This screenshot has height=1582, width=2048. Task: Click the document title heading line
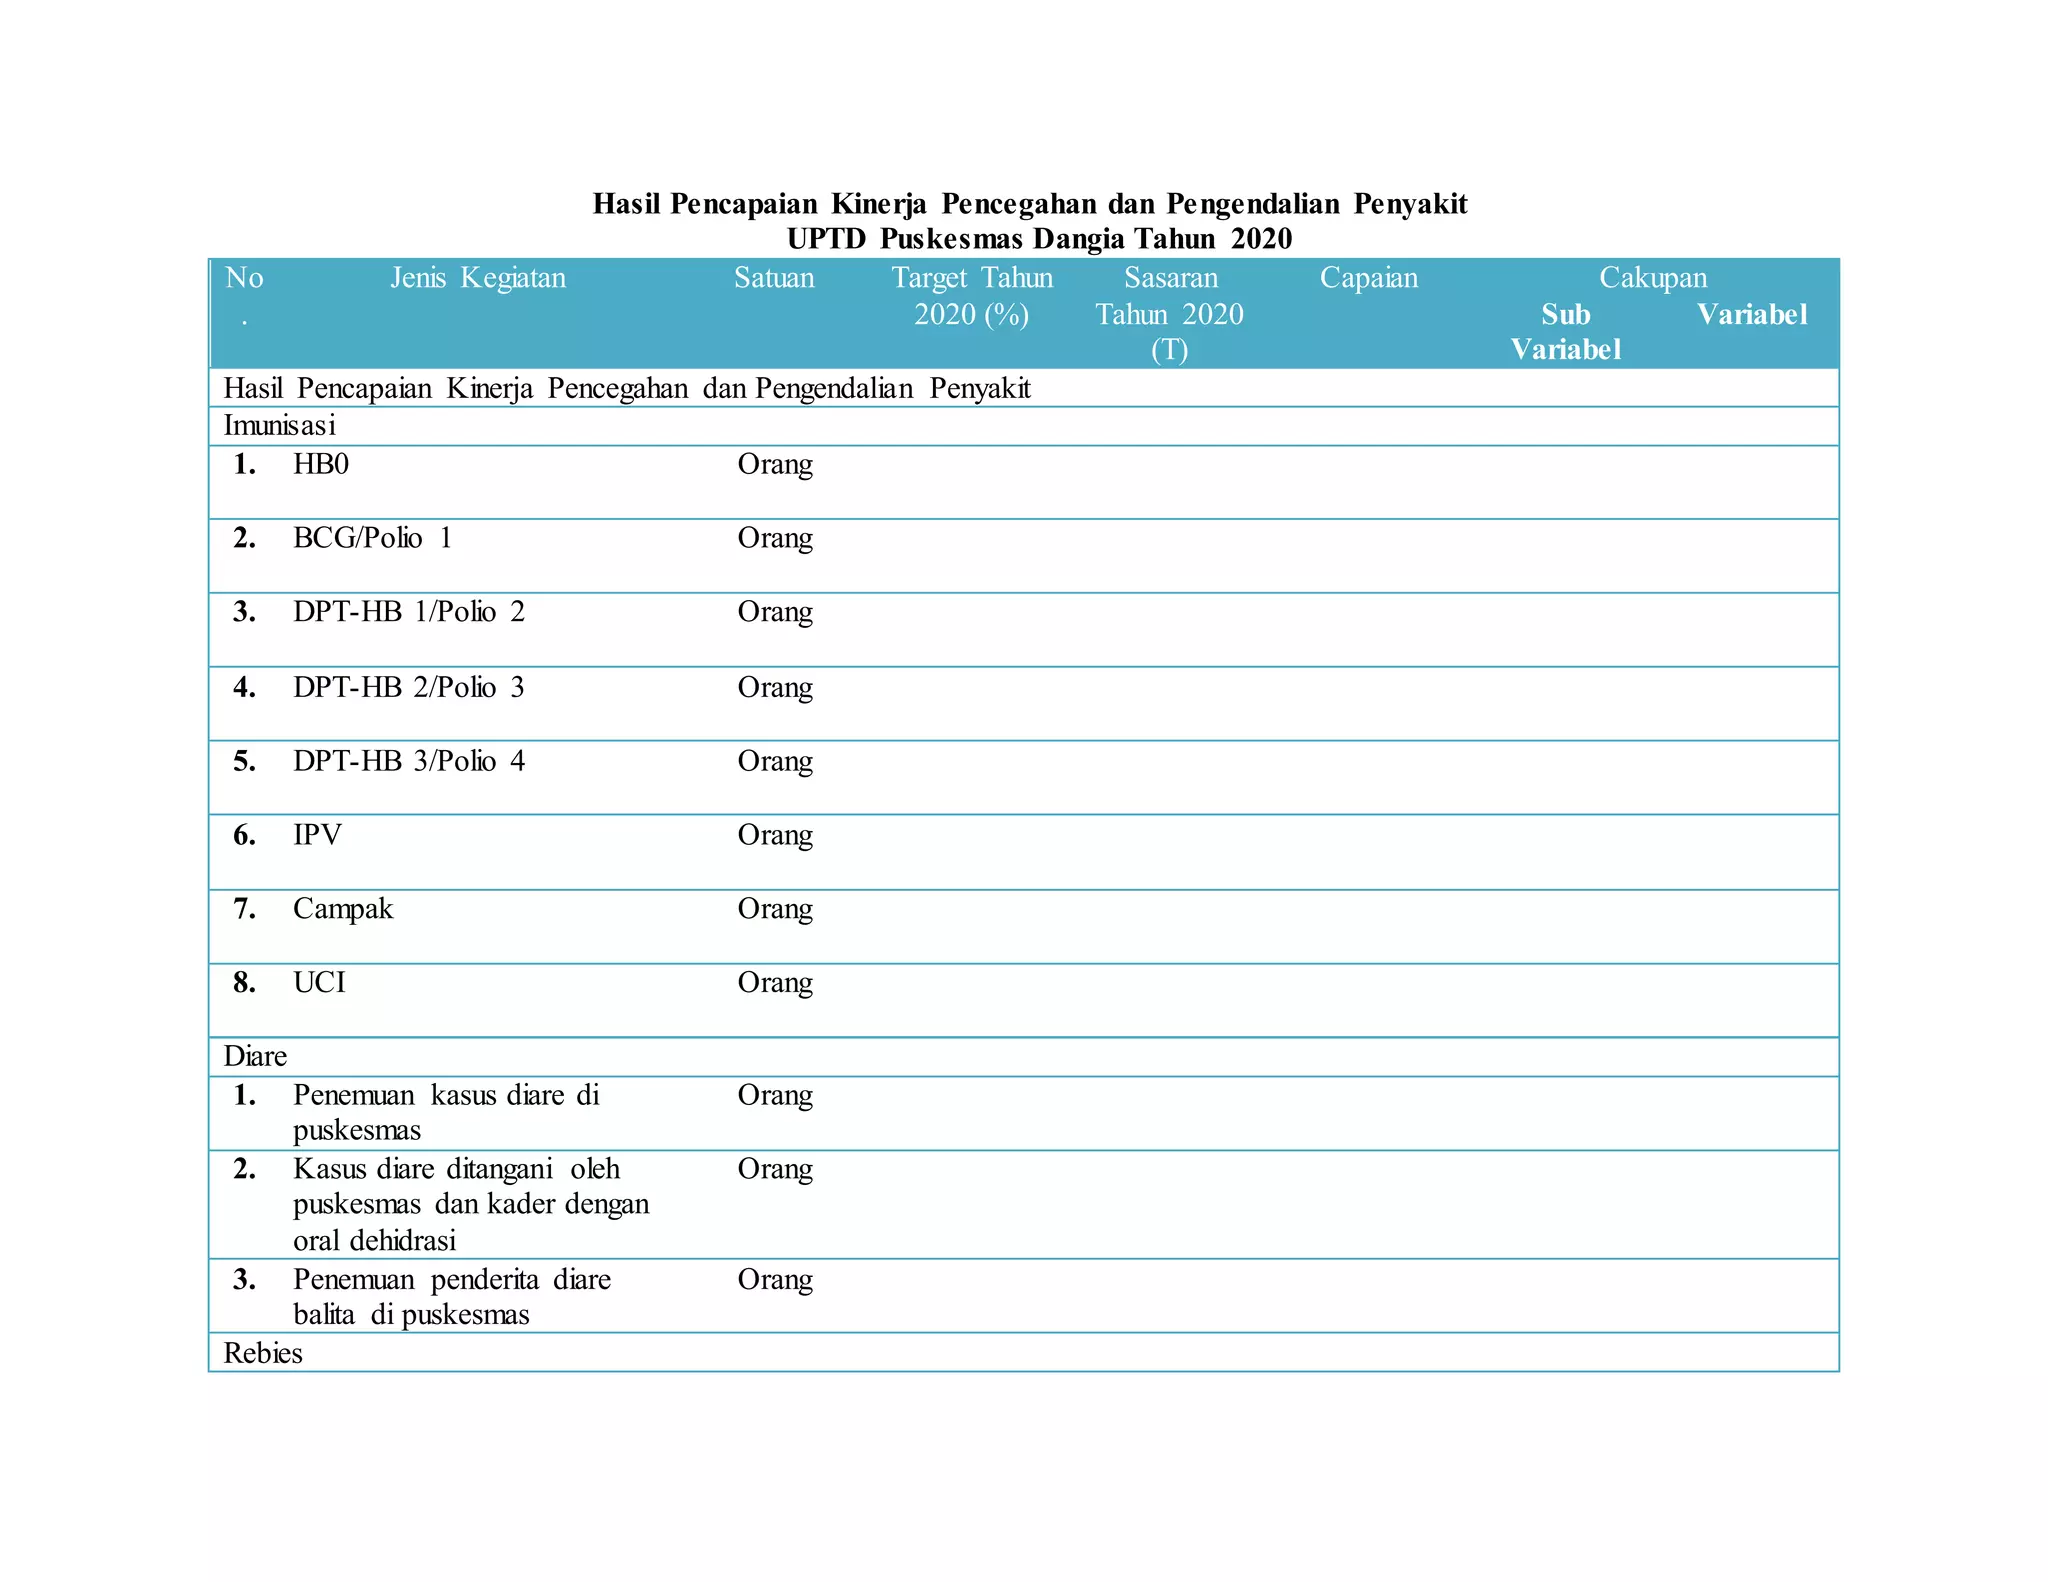click(x=1029, y=204)
